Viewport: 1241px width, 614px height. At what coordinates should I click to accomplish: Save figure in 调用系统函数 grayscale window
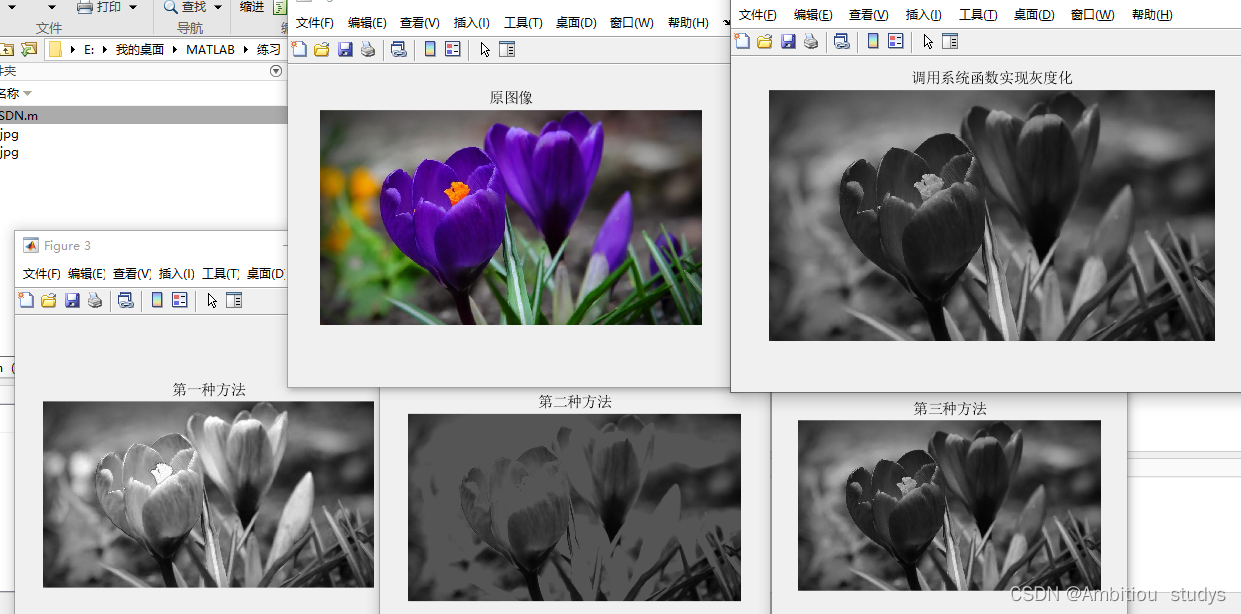(788, 41)
